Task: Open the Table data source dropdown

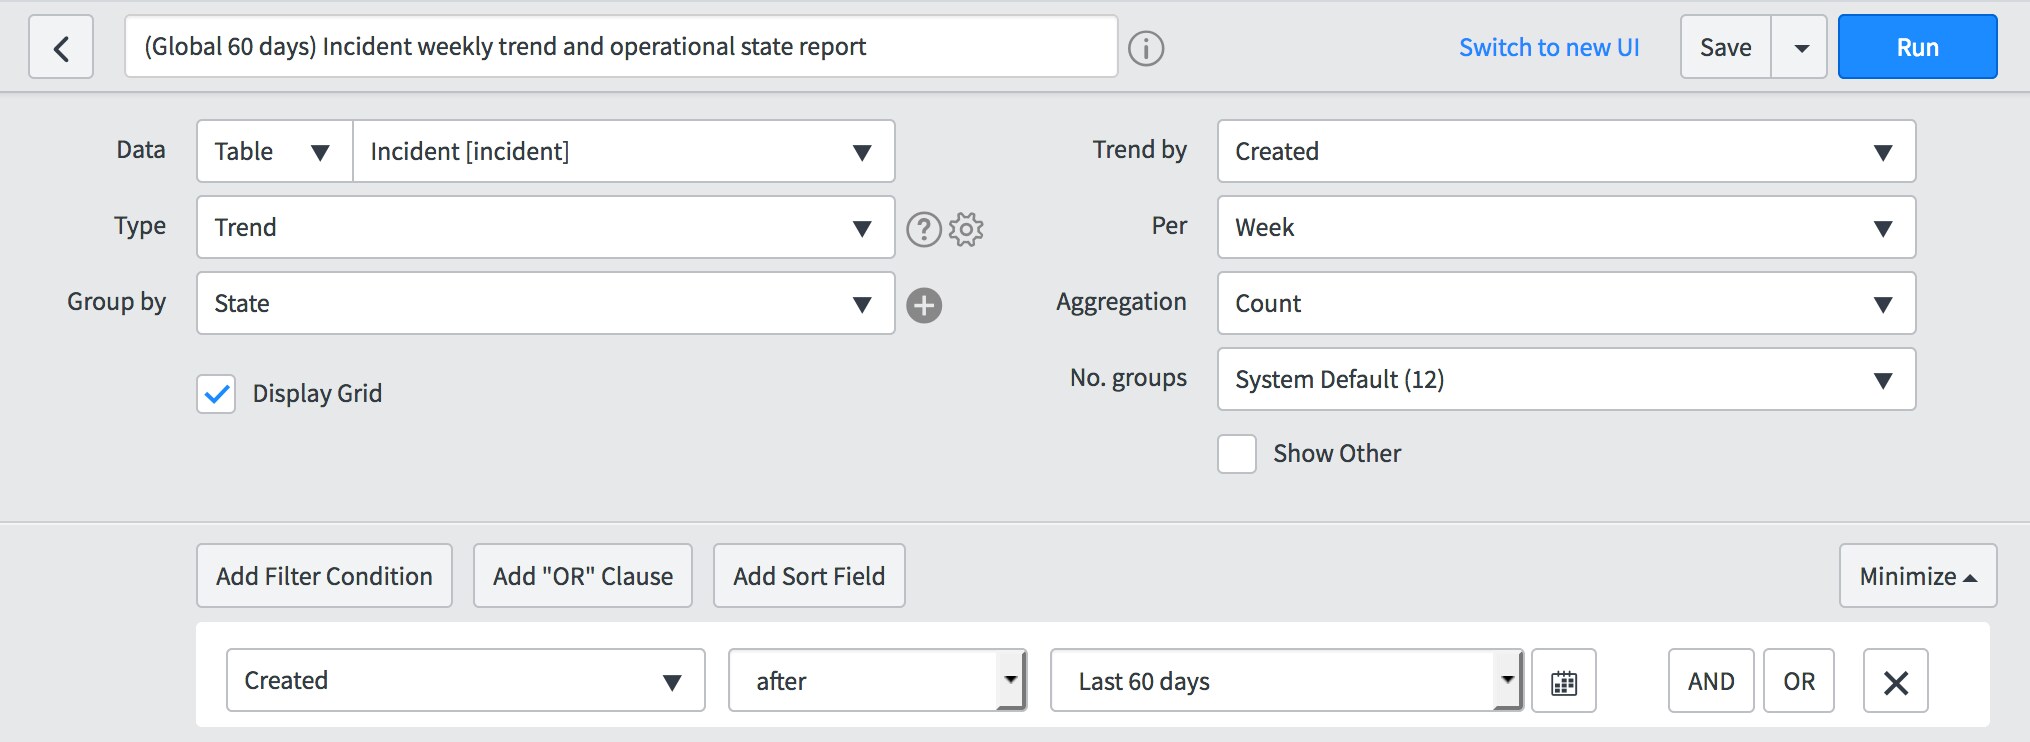Action: click(x=275, y=151)
